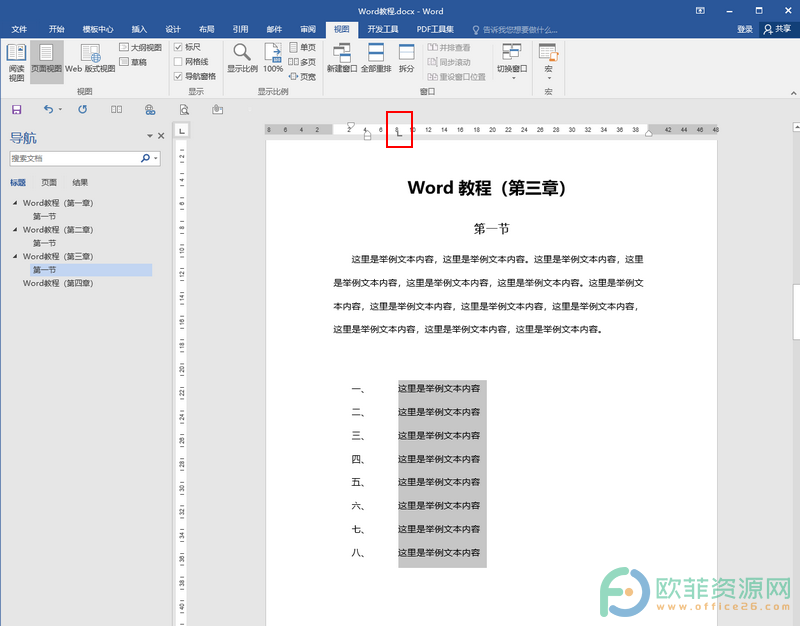
Task: Click 重设窗口位置 reset window position
Action: 456,77
